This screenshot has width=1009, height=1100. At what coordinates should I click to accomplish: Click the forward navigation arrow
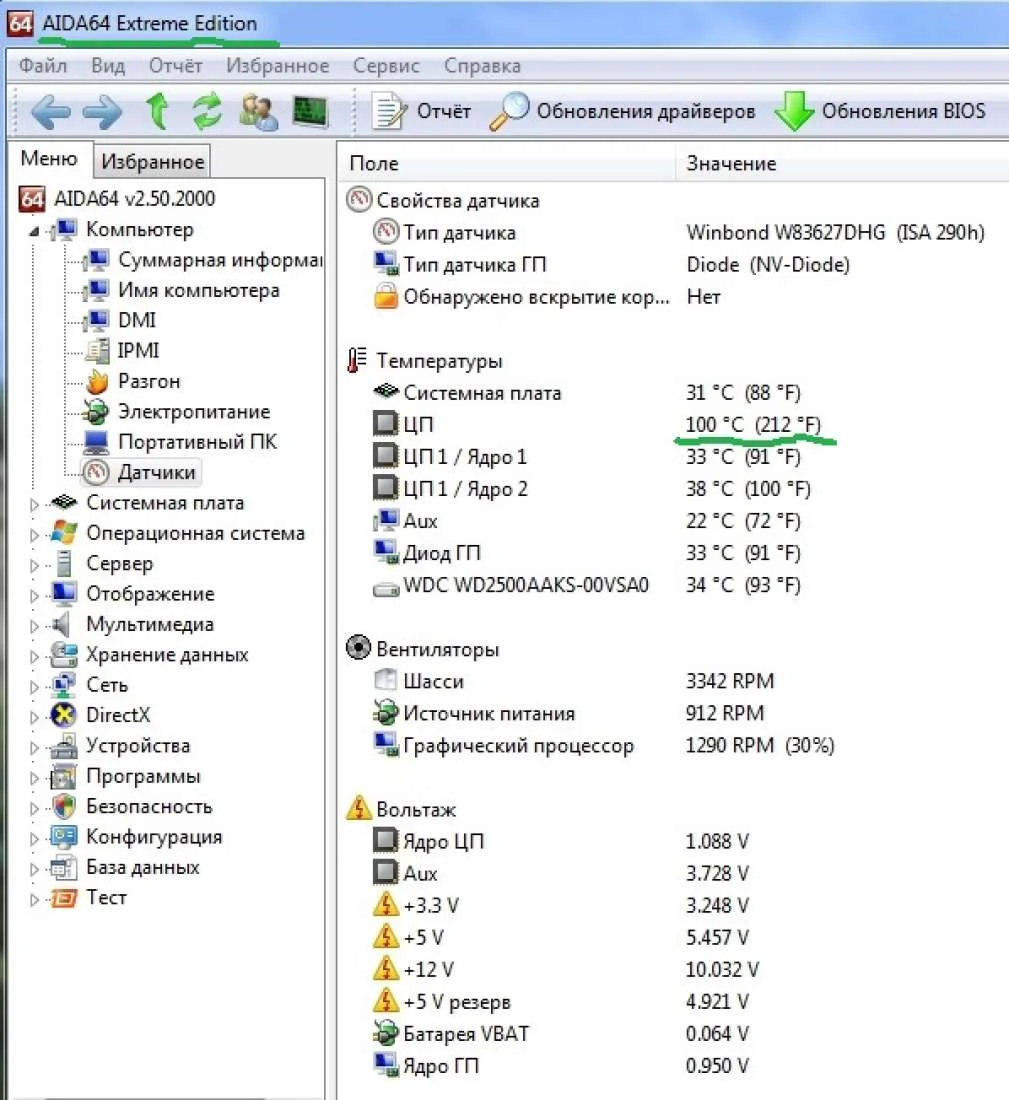click(x=102, y=112)
